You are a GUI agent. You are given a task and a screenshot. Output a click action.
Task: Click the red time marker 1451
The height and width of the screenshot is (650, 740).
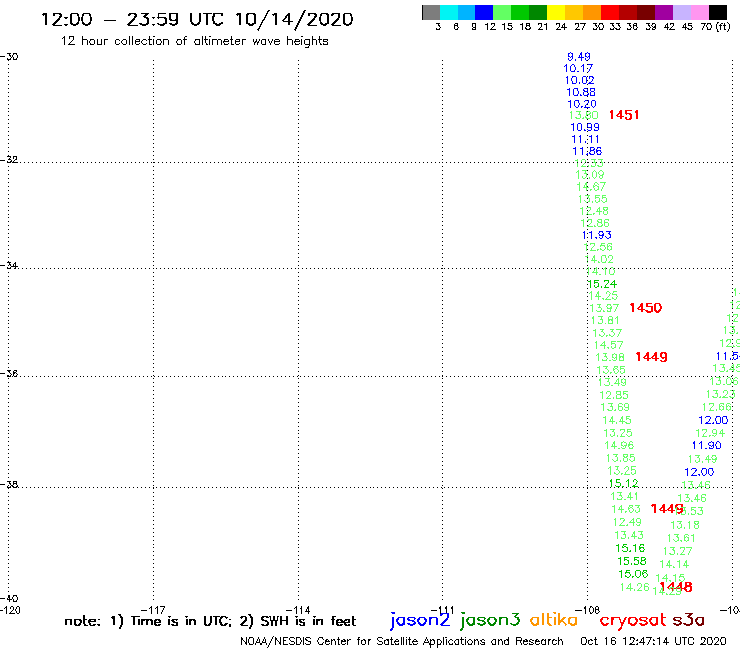(624, 115)
